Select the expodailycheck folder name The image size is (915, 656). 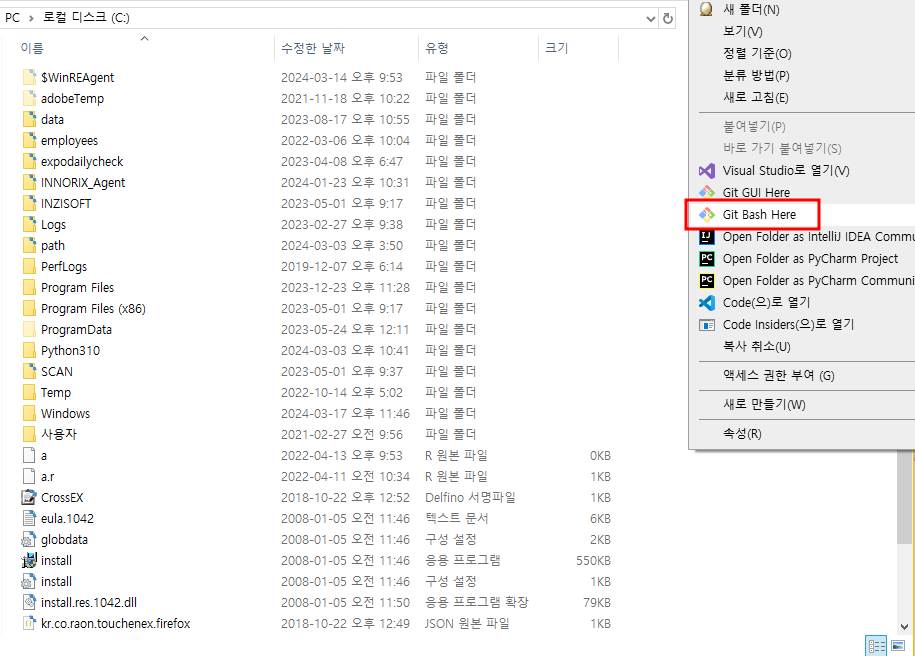pos(82,162)
